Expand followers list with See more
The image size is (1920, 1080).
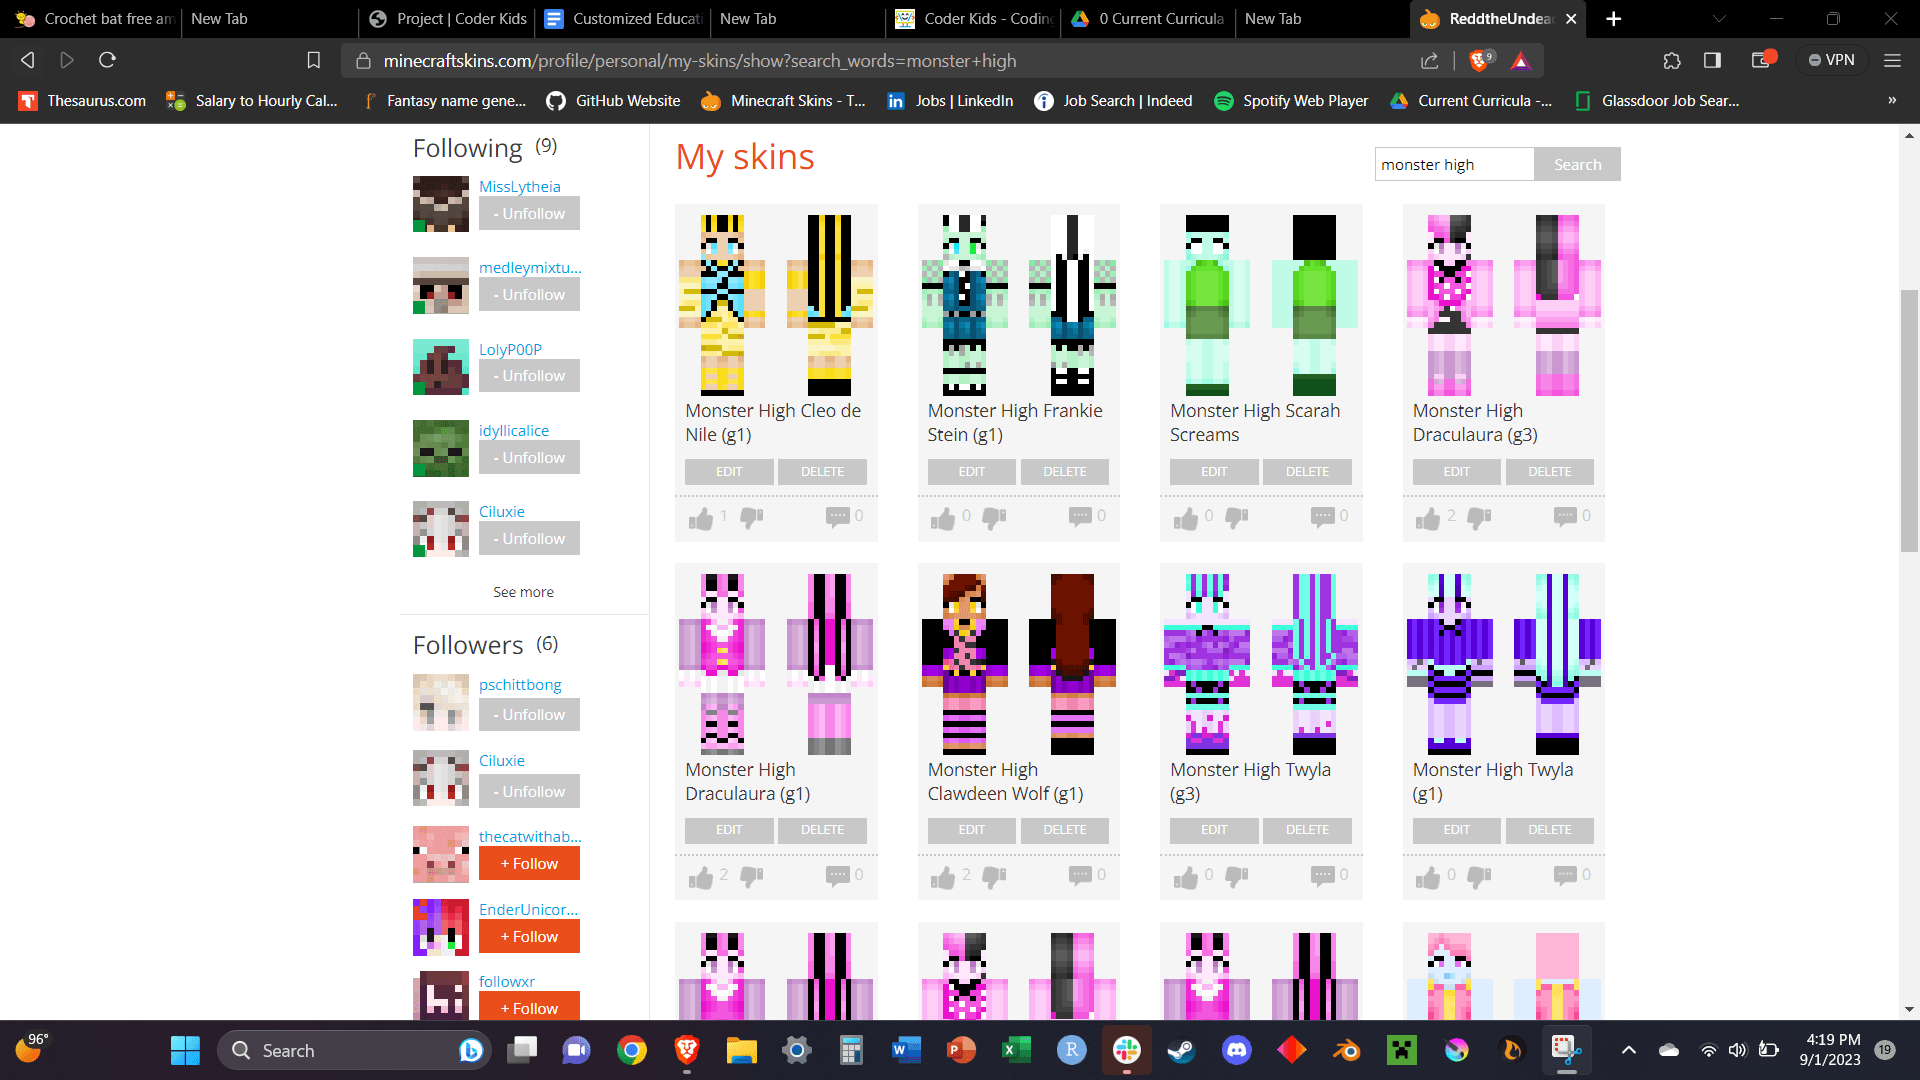point(524,591)
